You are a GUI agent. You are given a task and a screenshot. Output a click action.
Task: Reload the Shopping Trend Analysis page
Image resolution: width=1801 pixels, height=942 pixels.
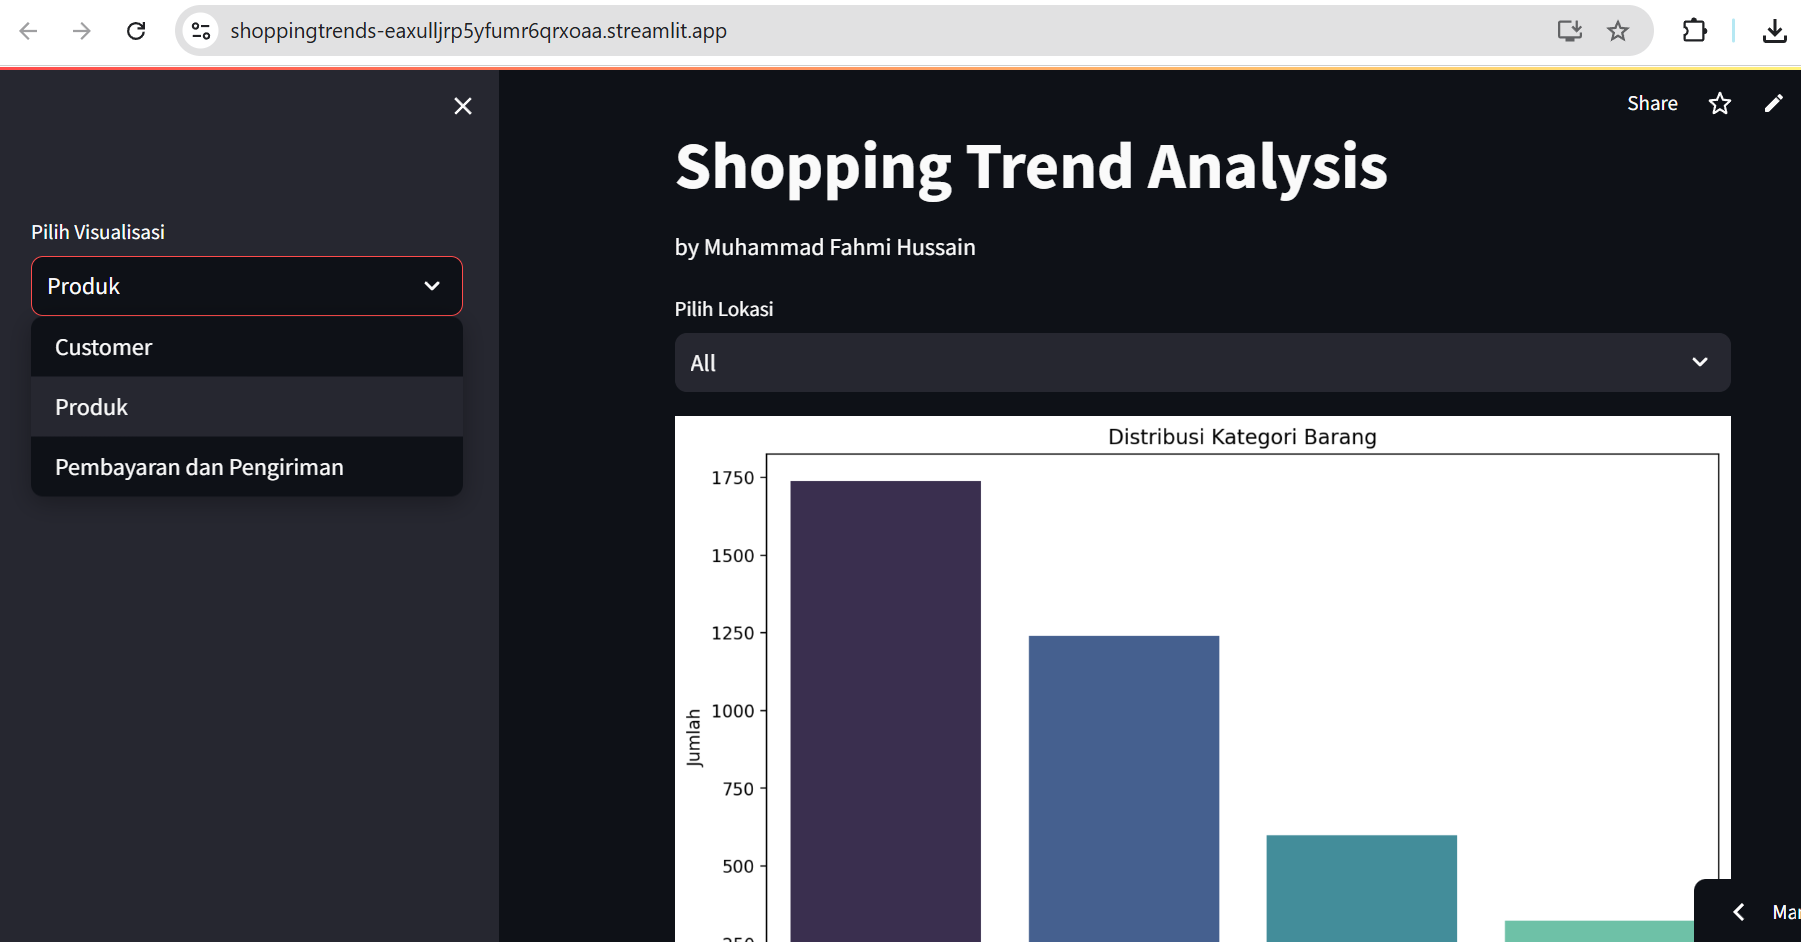(137, 30)
